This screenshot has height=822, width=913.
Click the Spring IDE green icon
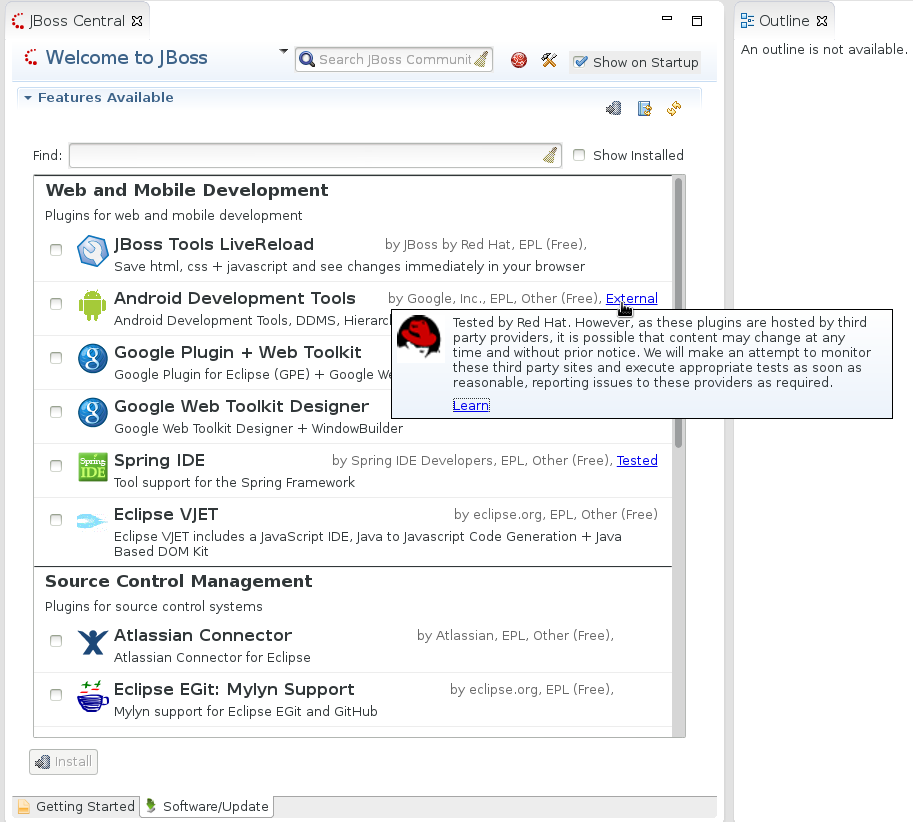point(93,467)
